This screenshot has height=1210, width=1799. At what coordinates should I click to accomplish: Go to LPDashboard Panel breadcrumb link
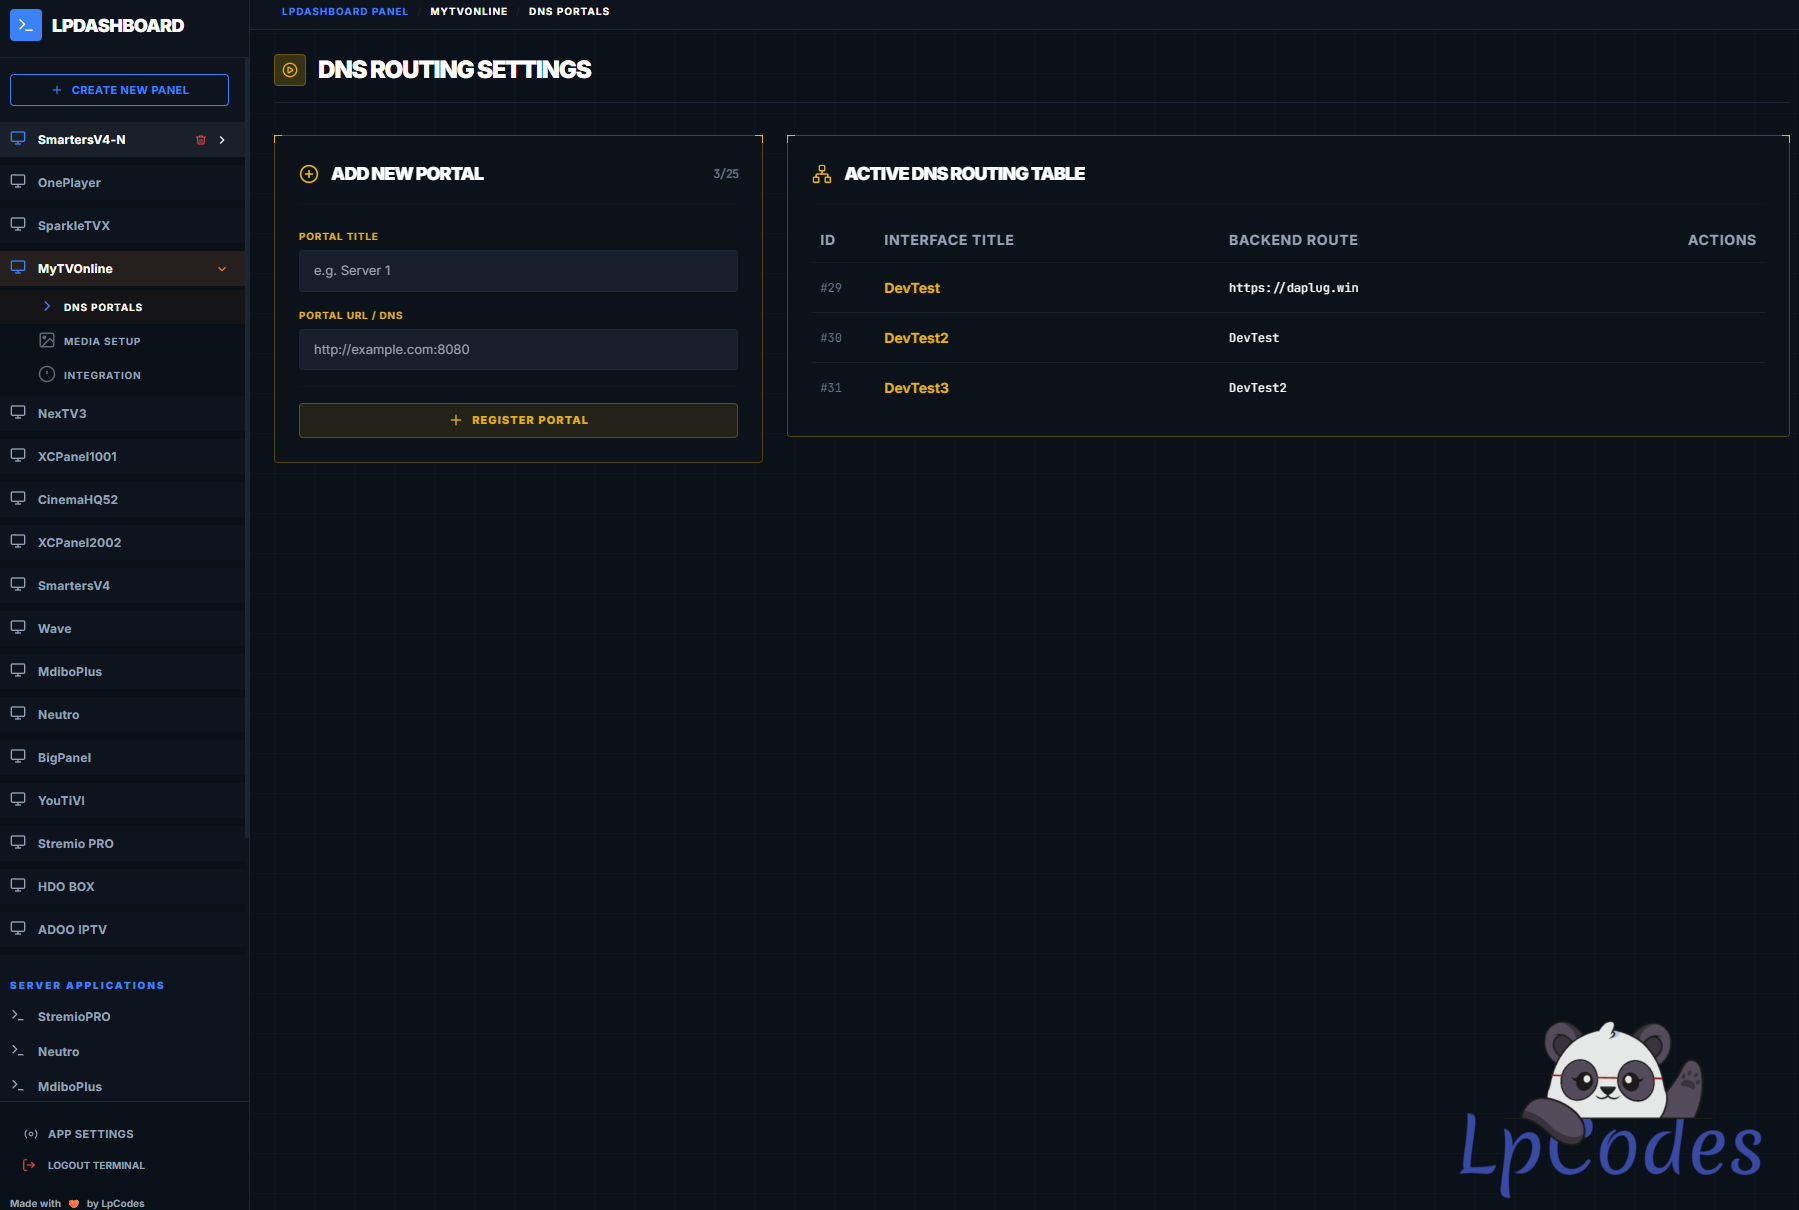(x=345, y=12)
